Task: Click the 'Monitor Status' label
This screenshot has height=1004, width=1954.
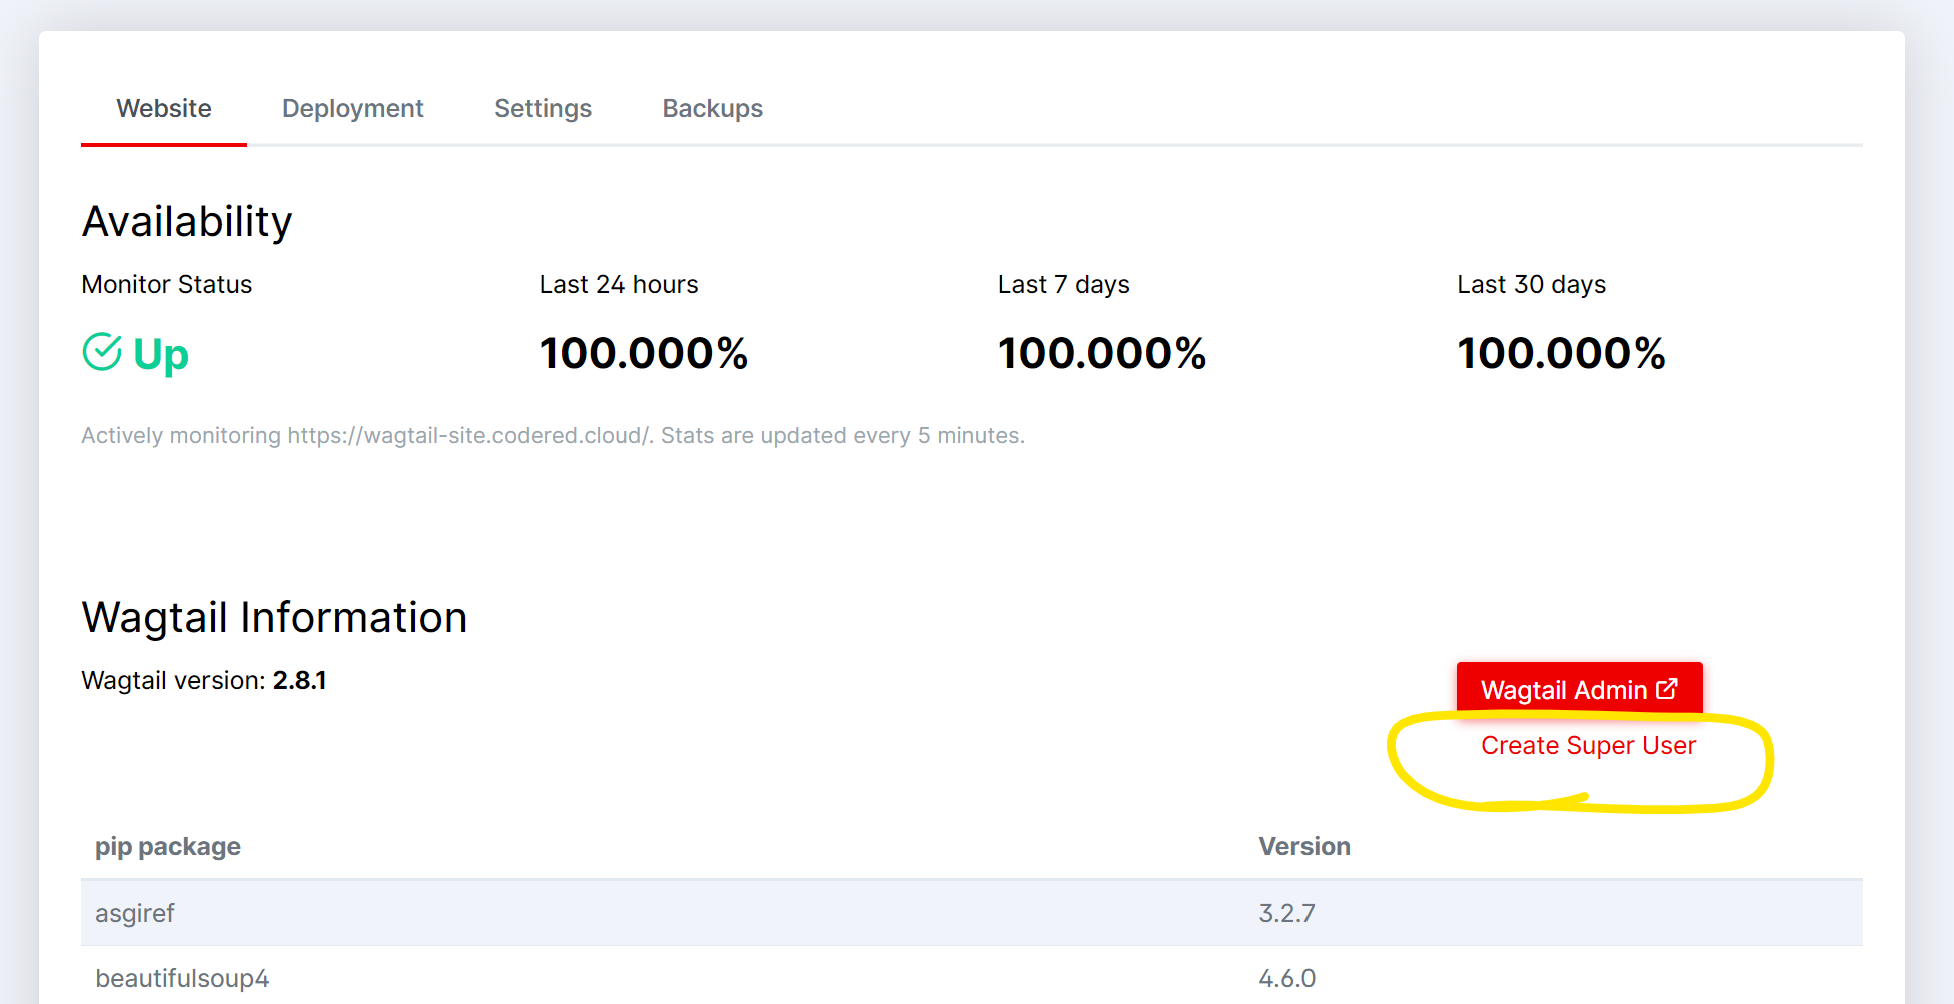Action: (167, 284)
